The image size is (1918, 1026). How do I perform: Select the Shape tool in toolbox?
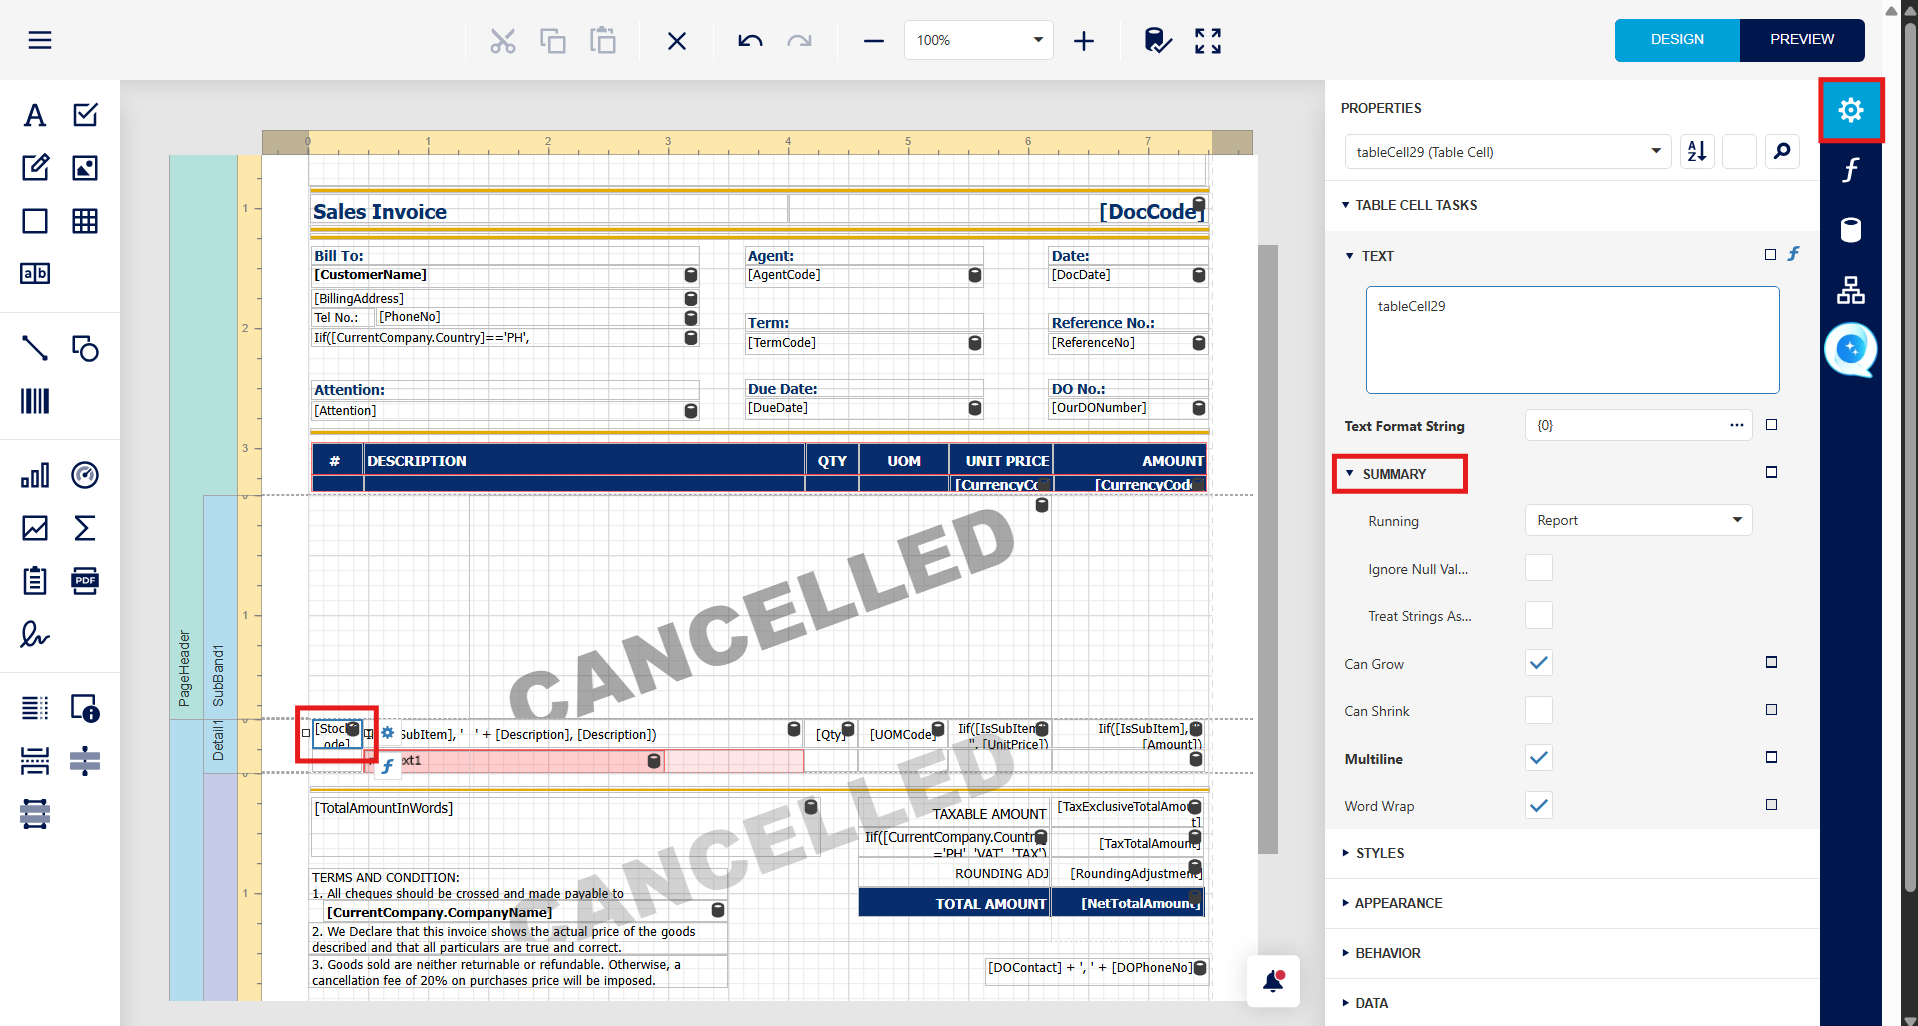click(x=85, y=348)
